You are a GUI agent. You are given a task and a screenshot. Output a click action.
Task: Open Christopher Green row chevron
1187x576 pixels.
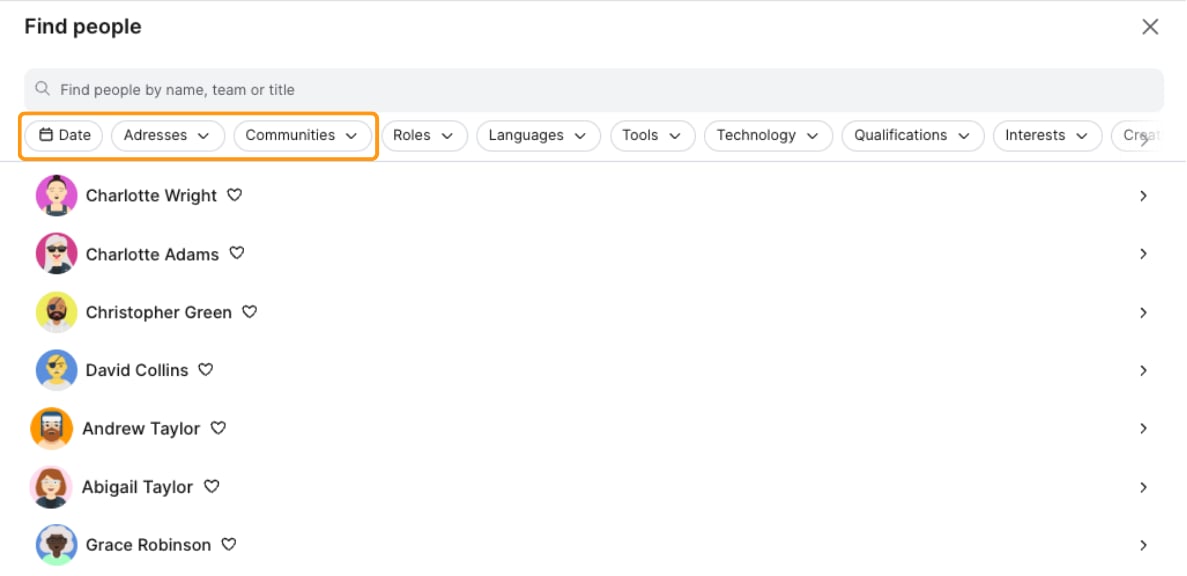1143,313
